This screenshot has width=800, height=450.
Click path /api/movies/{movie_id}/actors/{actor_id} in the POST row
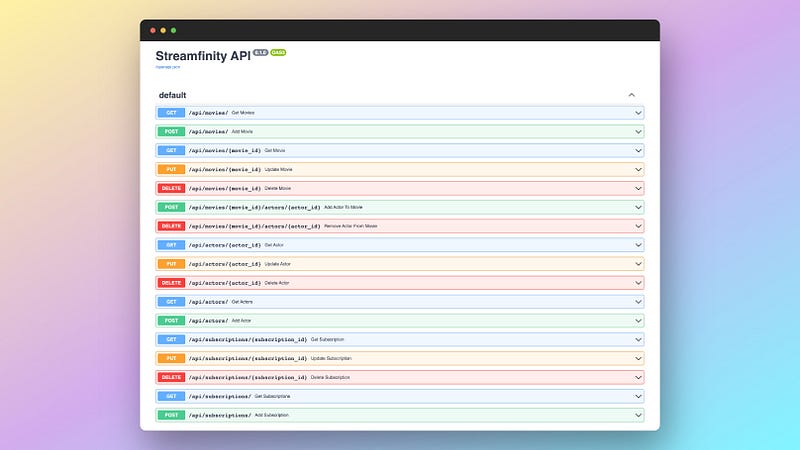pyautogui.click(x=255, y=208)
